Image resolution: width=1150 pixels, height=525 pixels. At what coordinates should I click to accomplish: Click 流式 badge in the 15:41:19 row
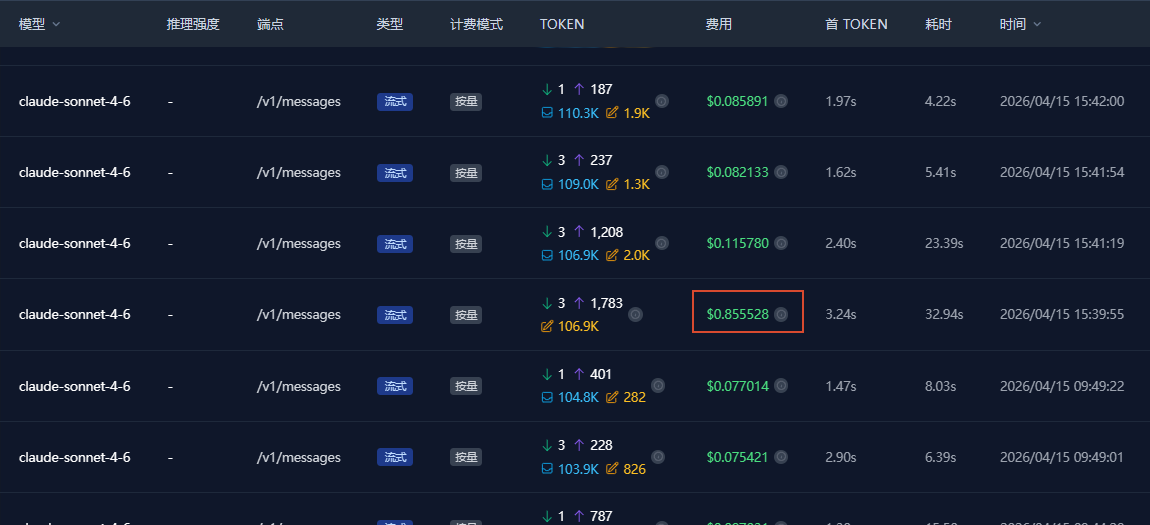[395, 243]
